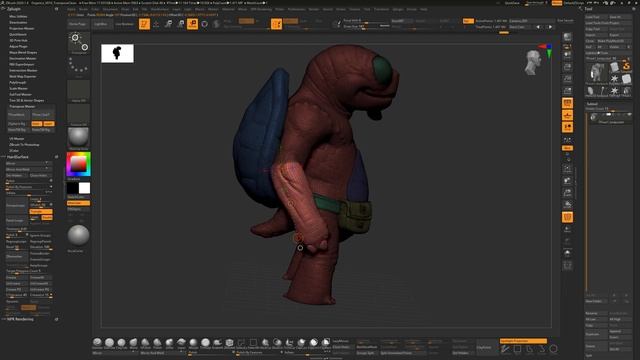Click the Xpose icon
Image resolution: width=640 pixels, height=360 pixels.
tap(567, 266)
